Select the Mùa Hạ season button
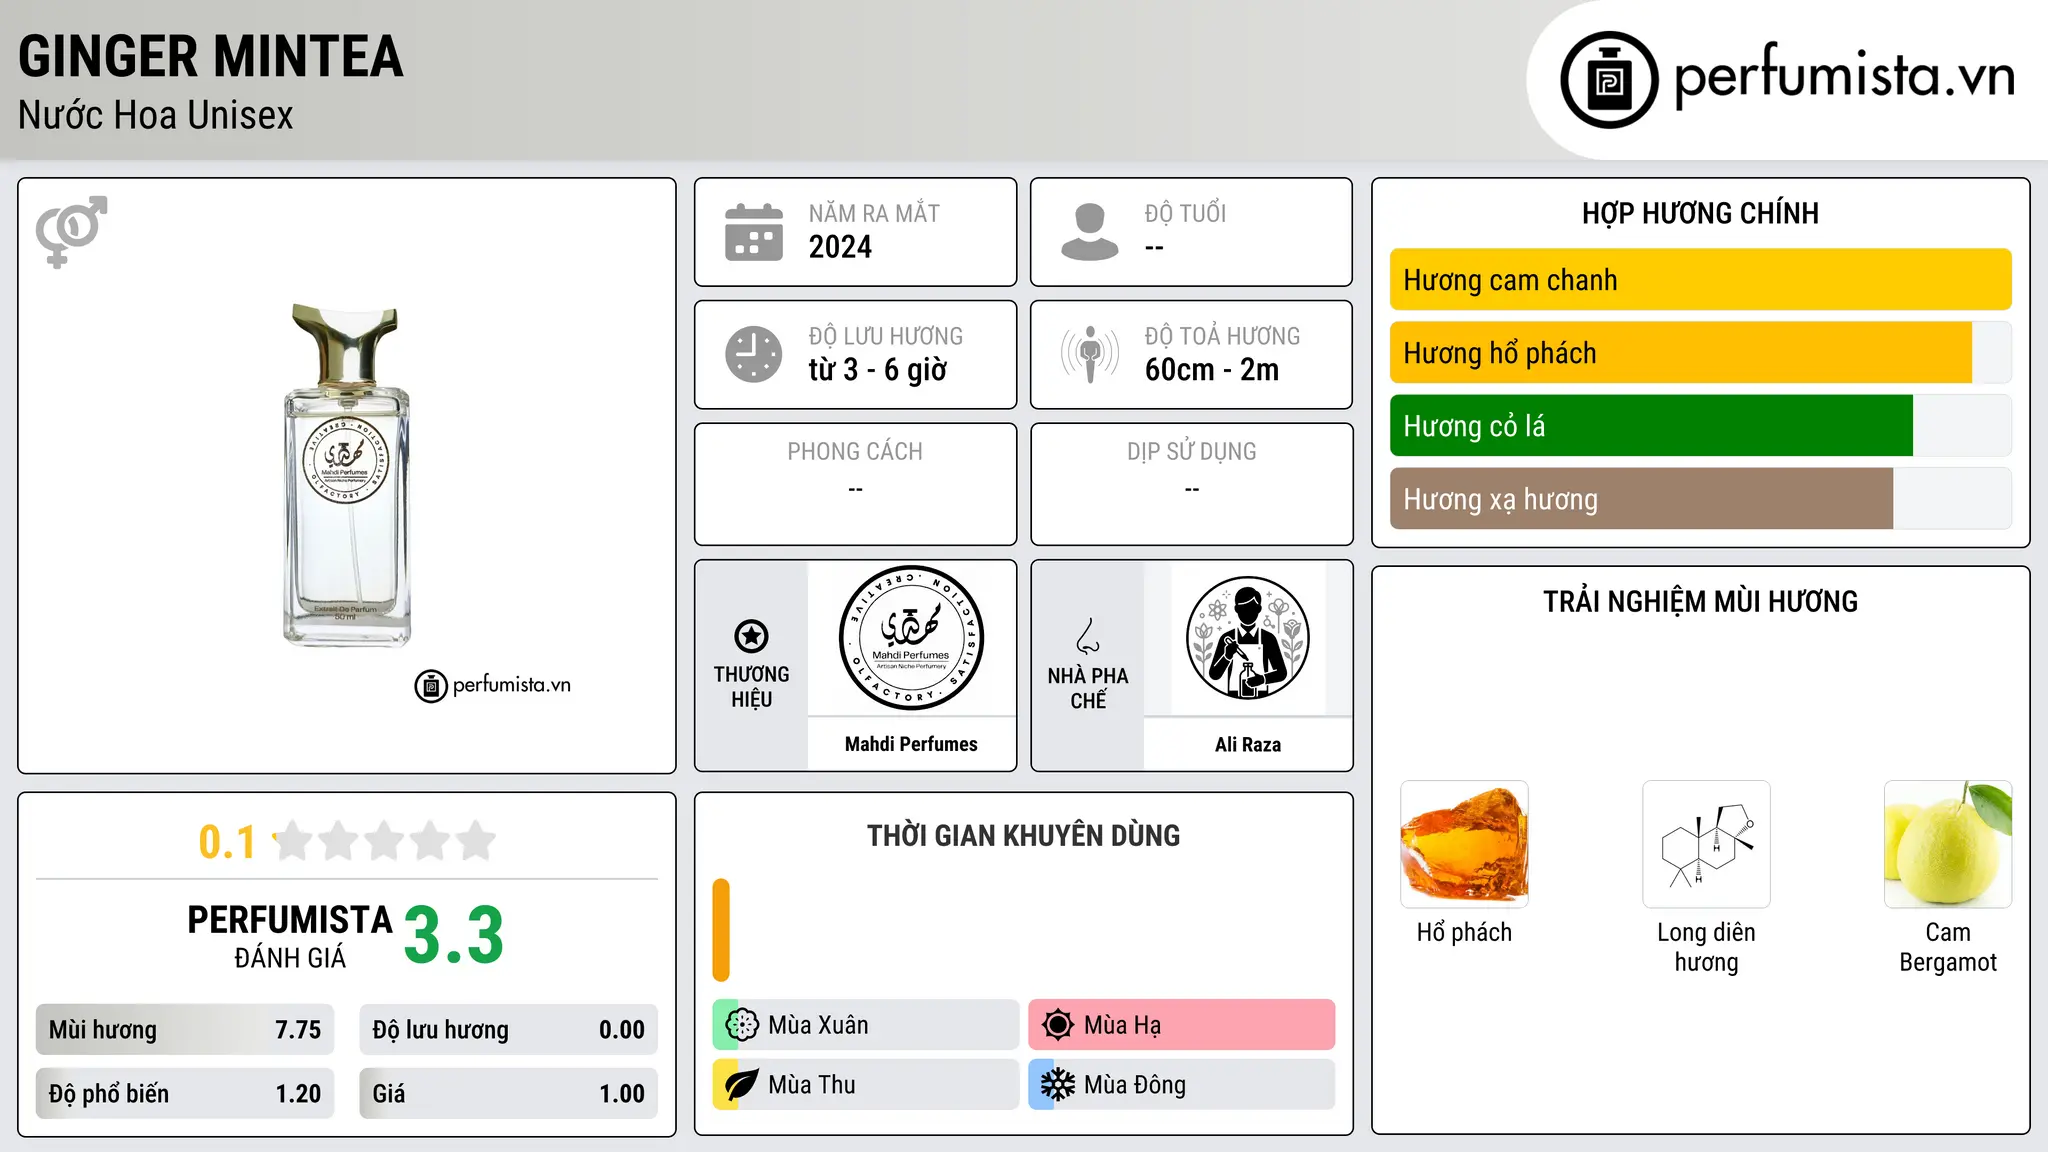Image resolution: width=2048 pixels, height=1152 pixels. coord(1182,1025)
